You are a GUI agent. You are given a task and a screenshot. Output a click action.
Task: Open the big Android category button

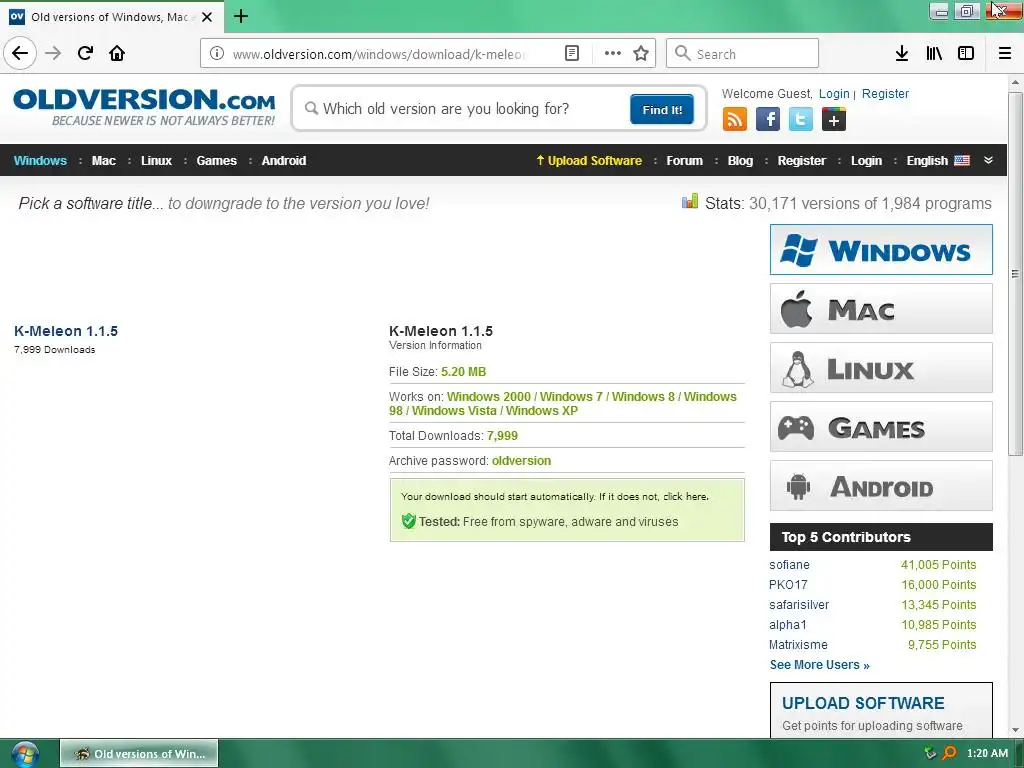click(881, 486)
